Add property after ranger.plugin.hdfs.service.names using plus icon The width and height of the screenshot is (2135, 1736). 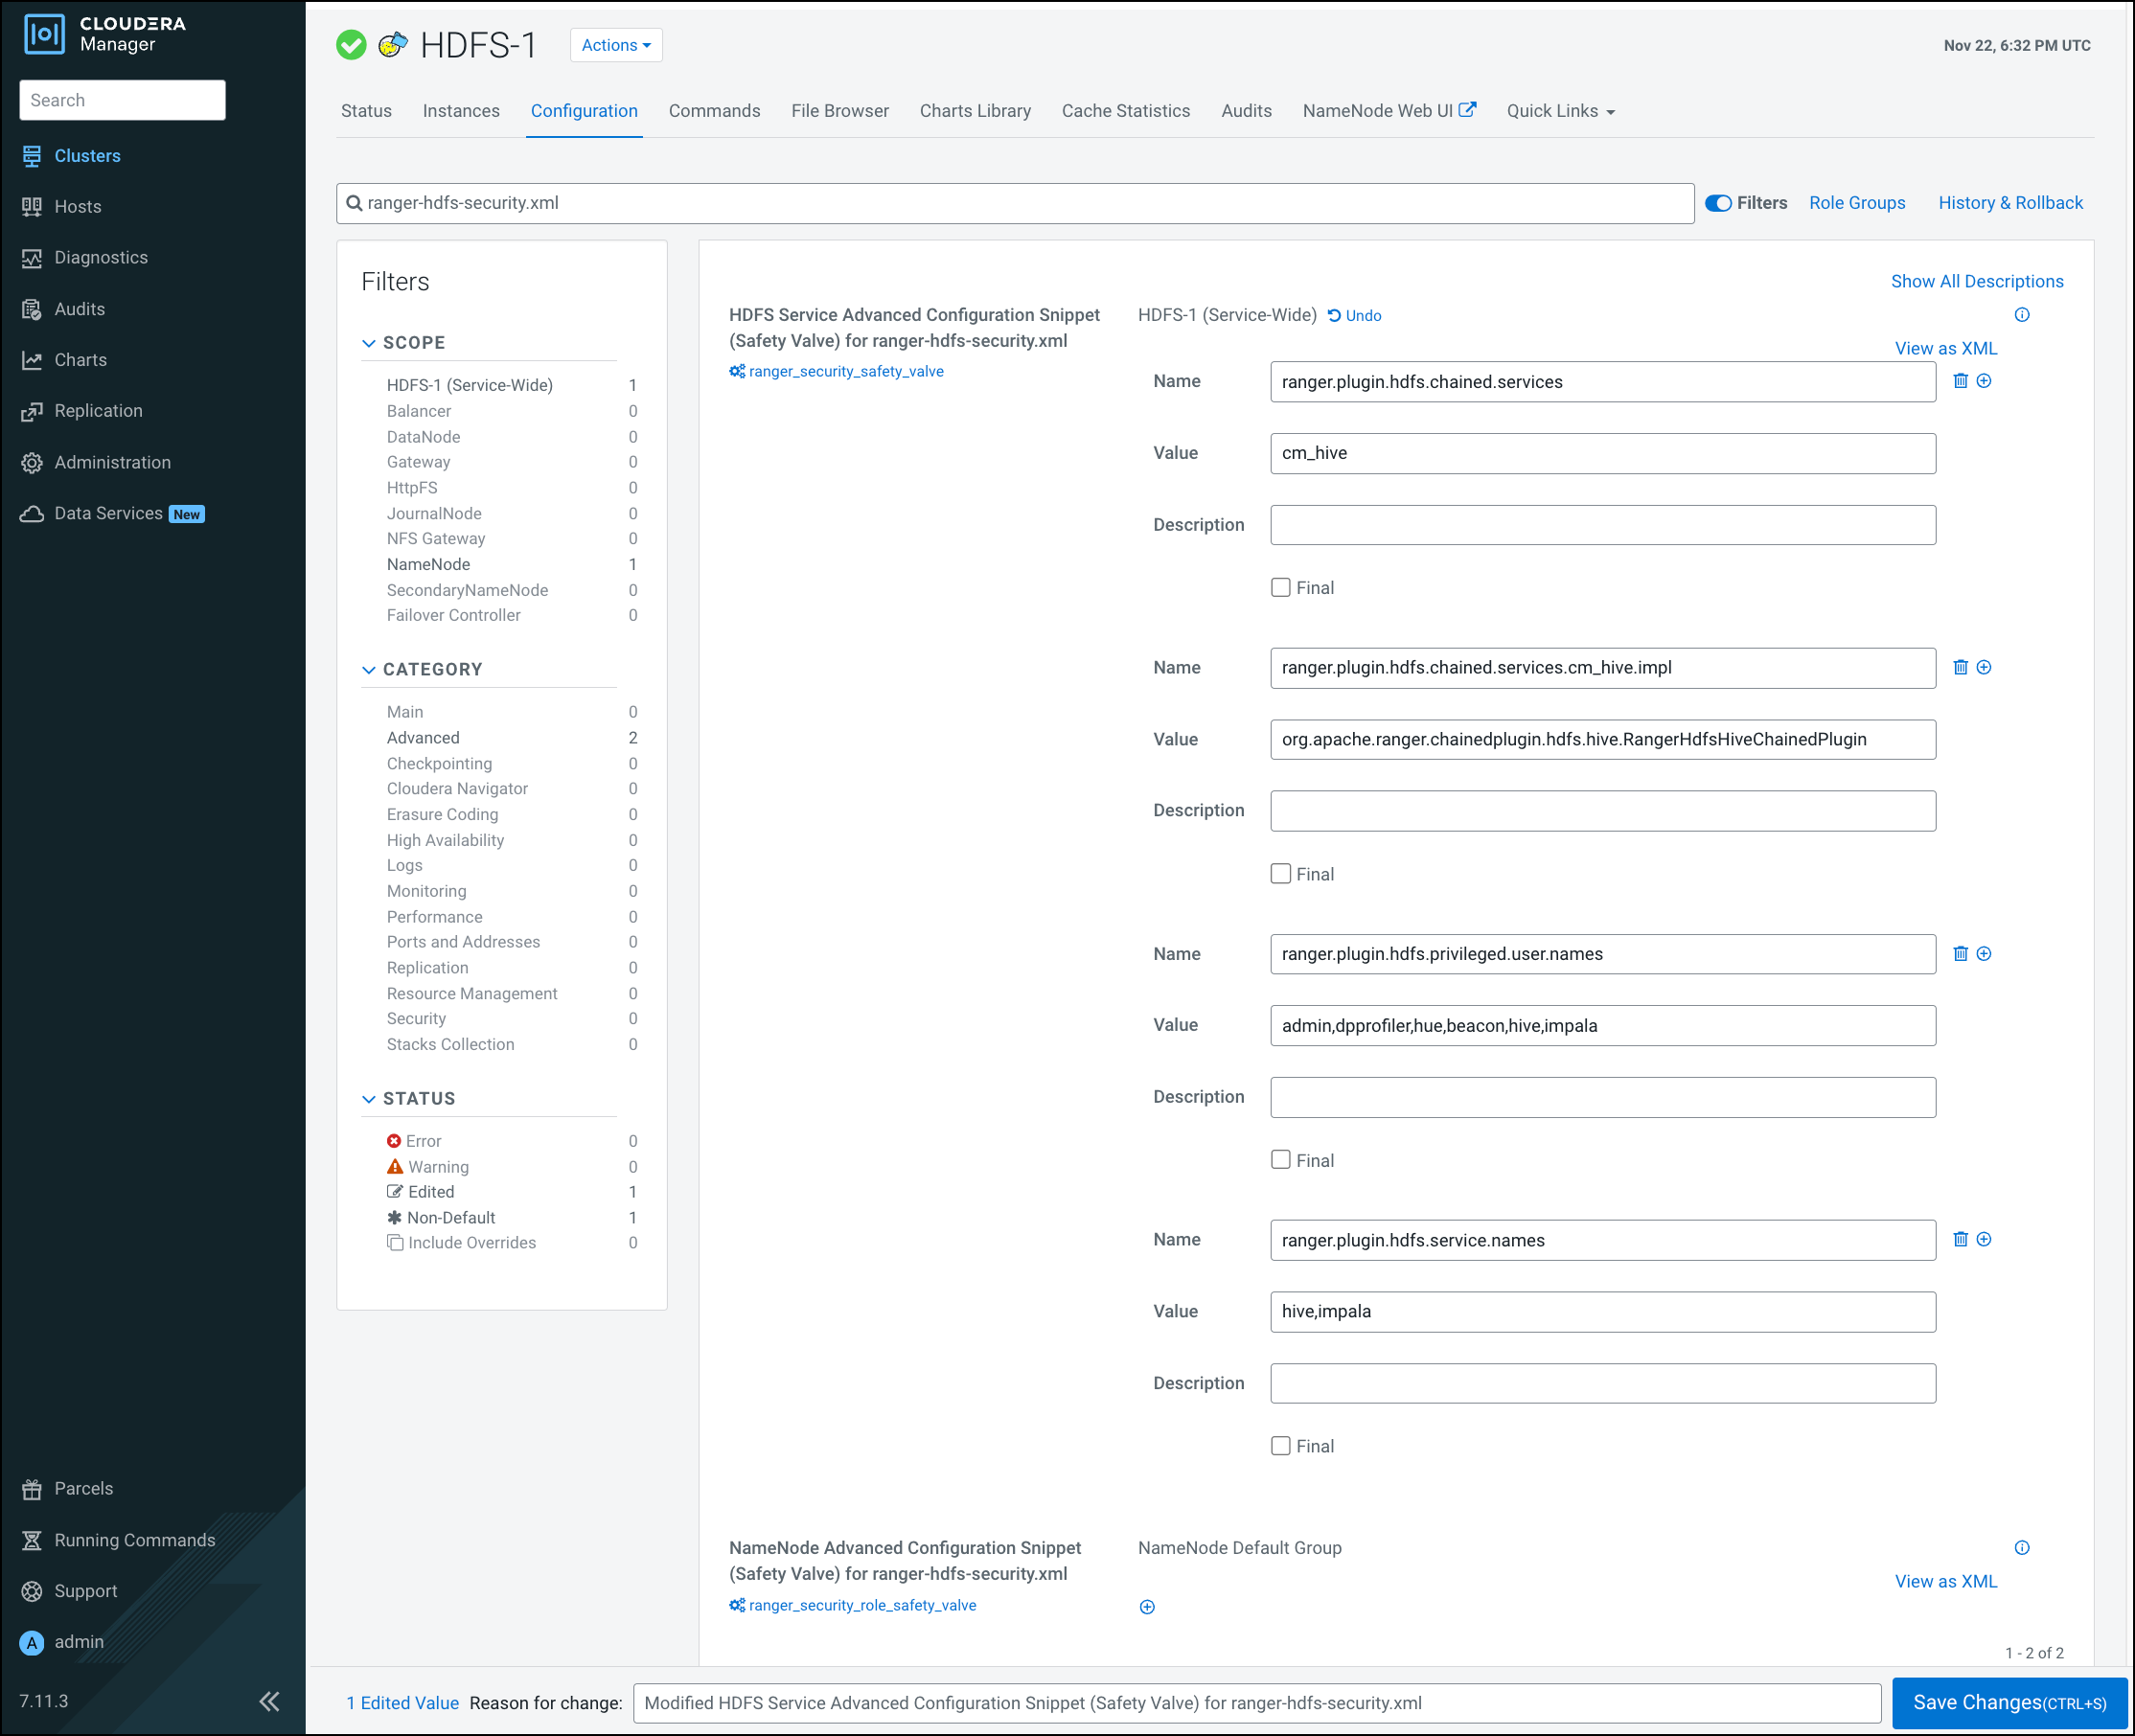coord(1984,1239)
